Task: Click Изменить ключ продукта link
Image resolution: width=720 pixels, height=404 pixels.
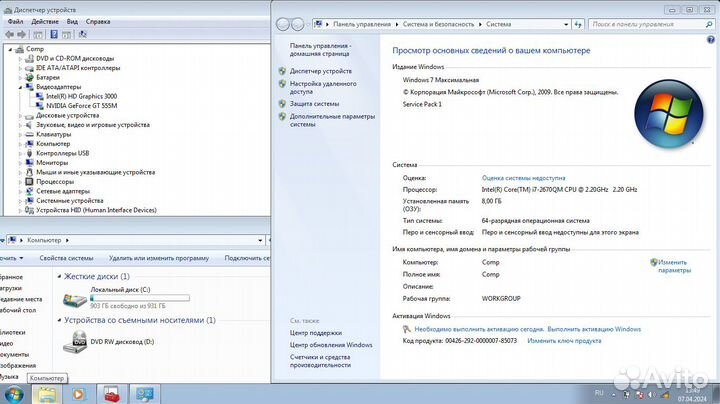Action: click(x=564, y=341)
